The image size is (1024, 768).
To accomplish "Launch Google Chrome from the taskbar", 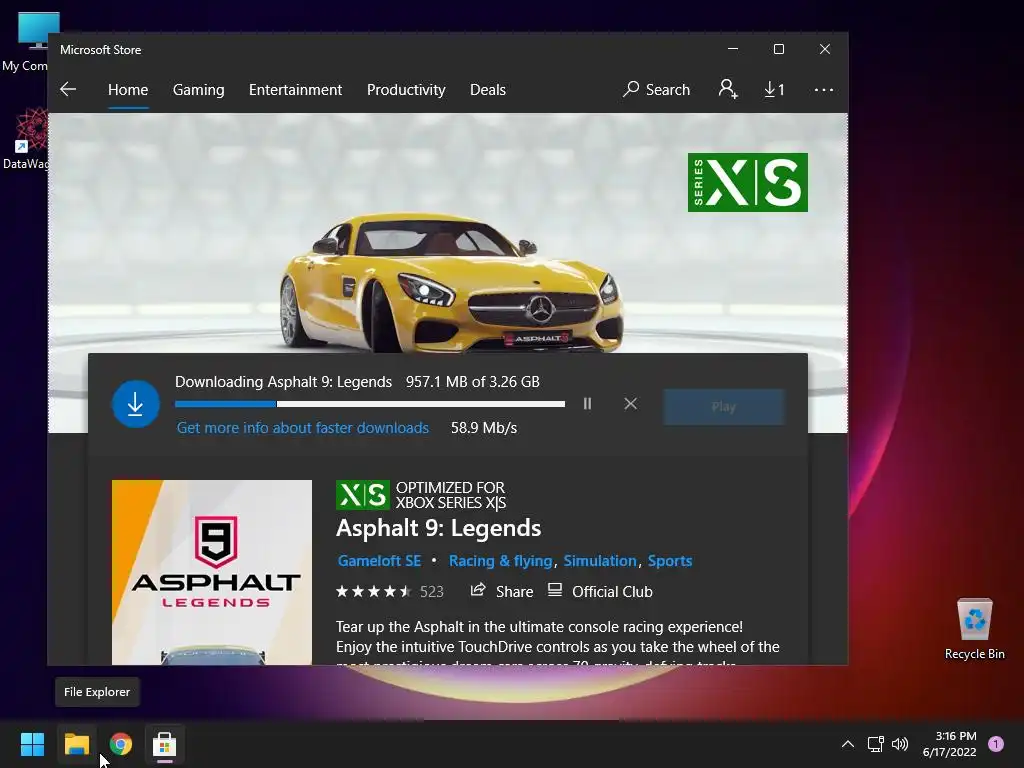I will tap(121, 744).
